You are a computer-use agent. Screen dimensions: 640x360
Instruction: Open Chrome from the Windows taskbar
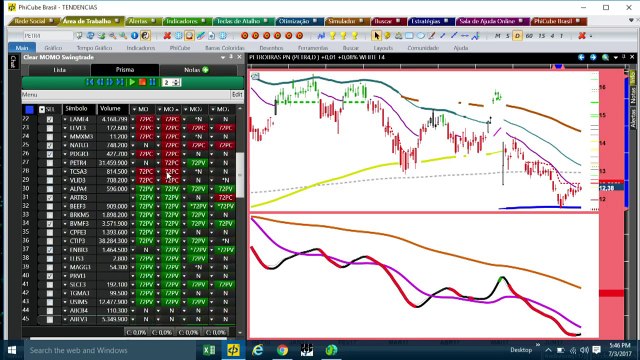click(x=282, y=350)
